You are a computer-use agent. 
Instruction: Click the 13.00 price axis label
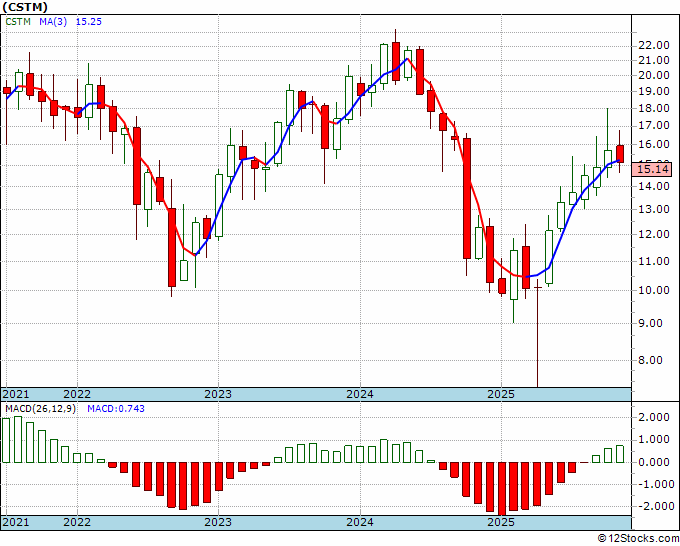[654, 209]
